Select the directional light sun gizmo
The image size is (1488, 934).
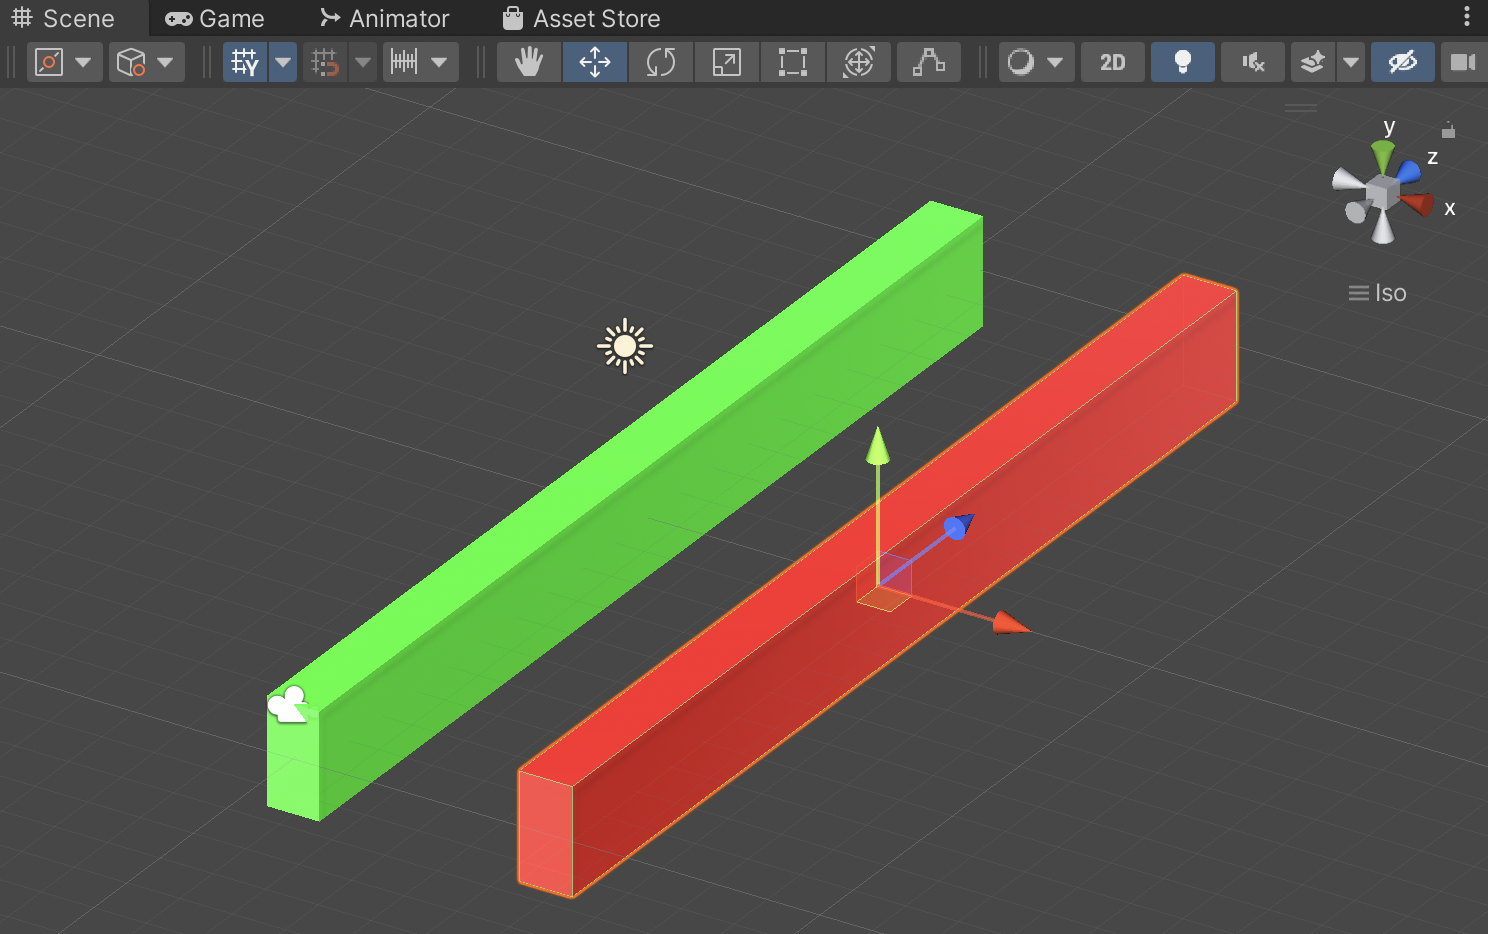click(625, 346)
